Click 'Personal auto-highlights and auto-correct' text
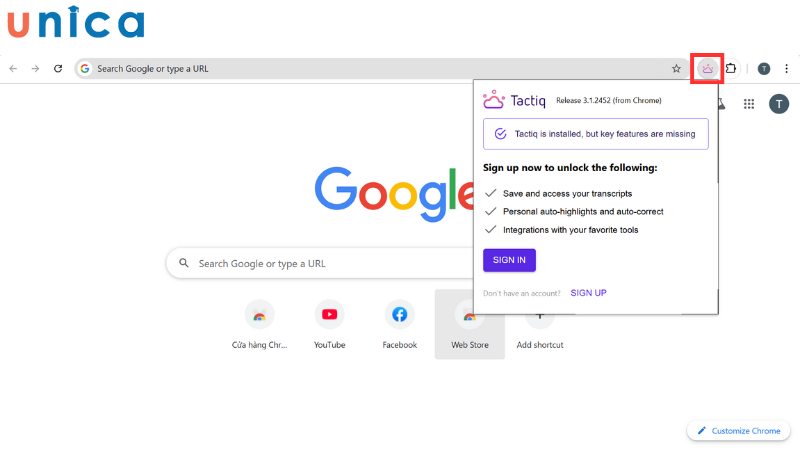 (583, 211)
